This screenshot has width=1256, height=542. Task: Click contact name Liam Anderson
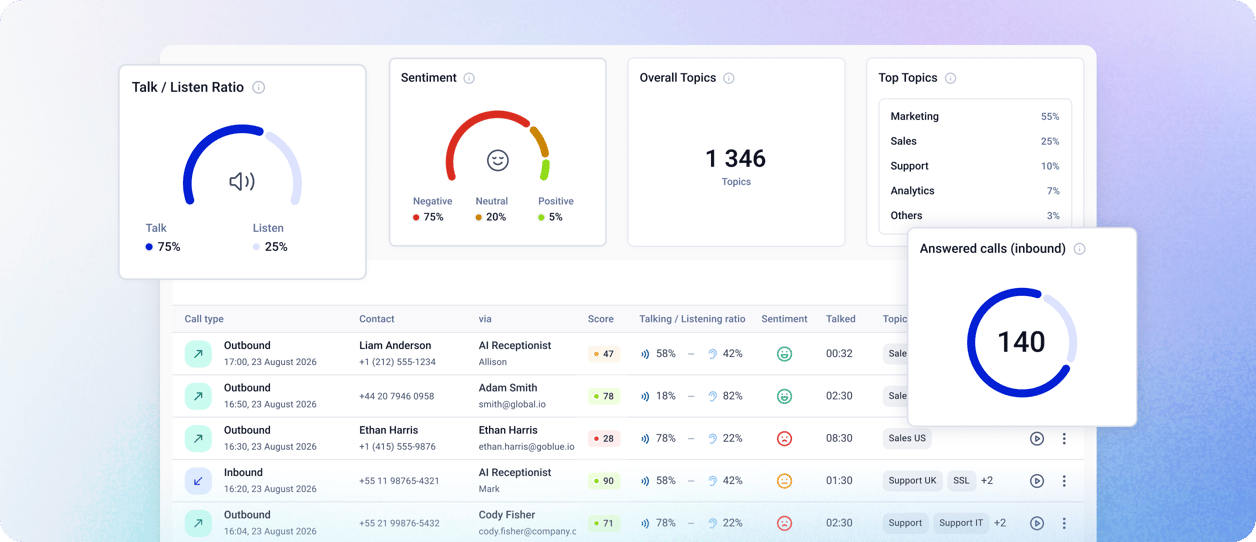(395, 346)
